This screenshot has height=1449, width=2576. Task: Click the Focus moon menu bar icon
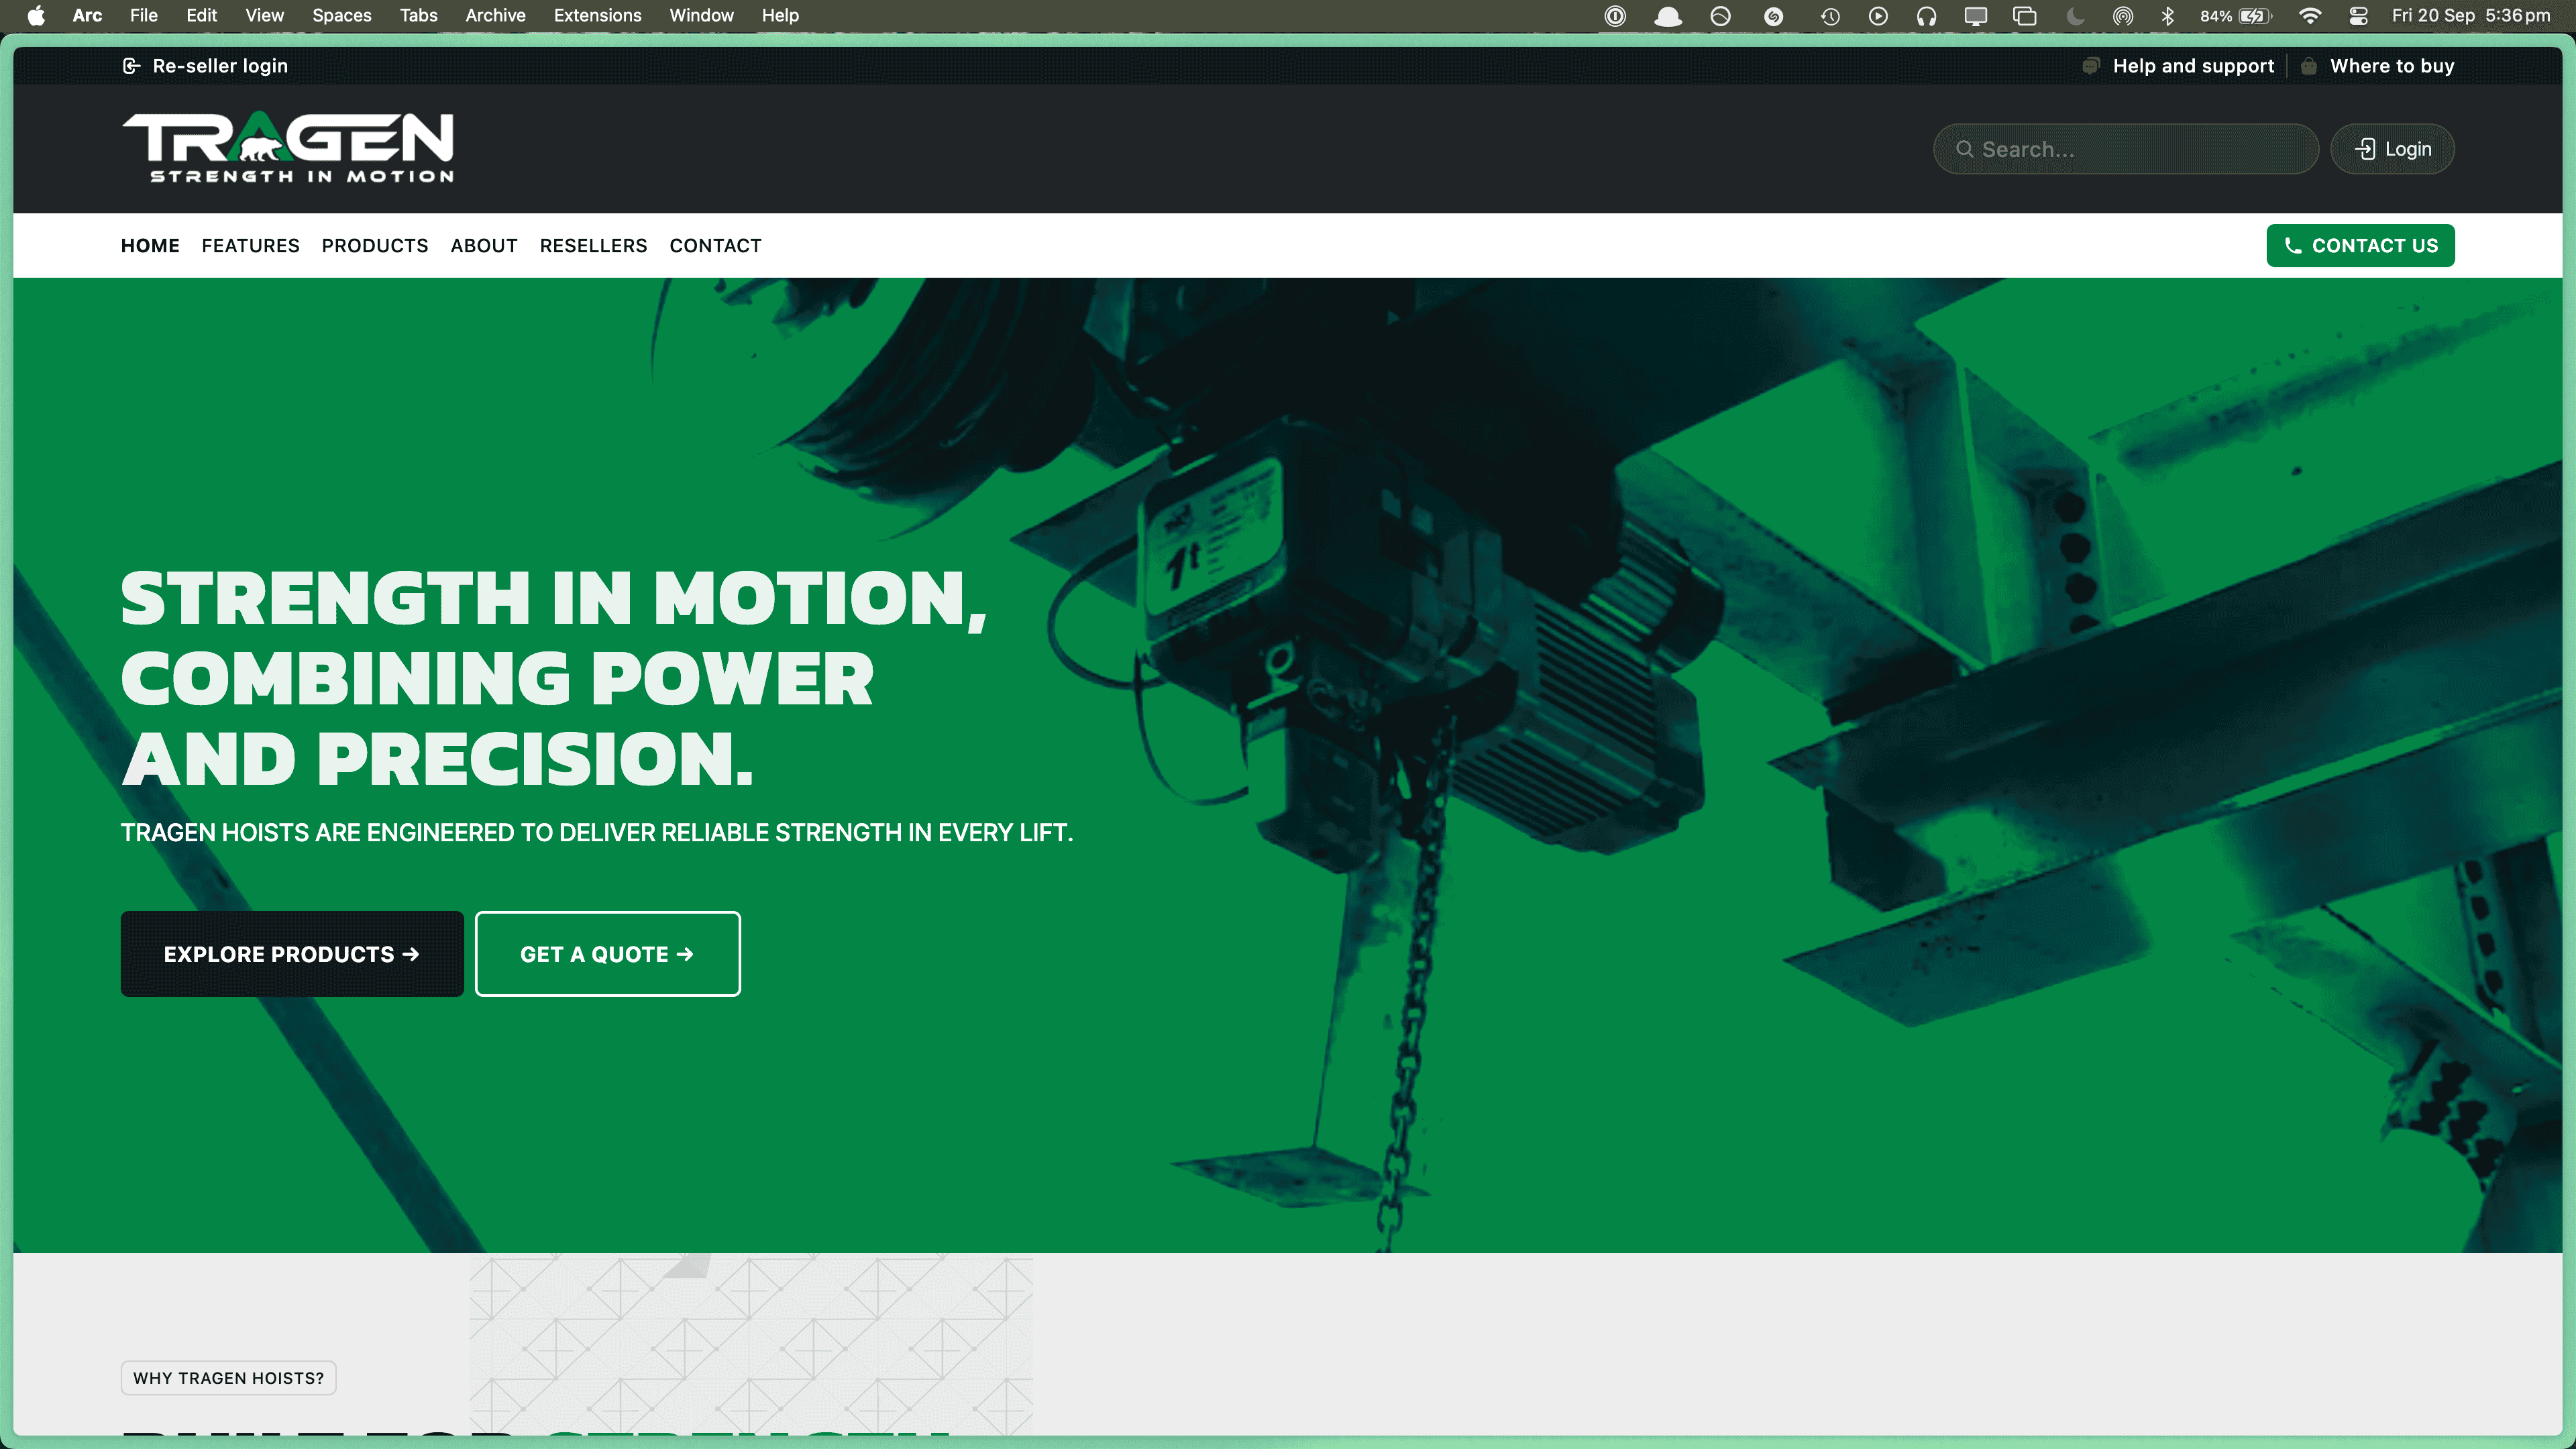(2075, 15)
